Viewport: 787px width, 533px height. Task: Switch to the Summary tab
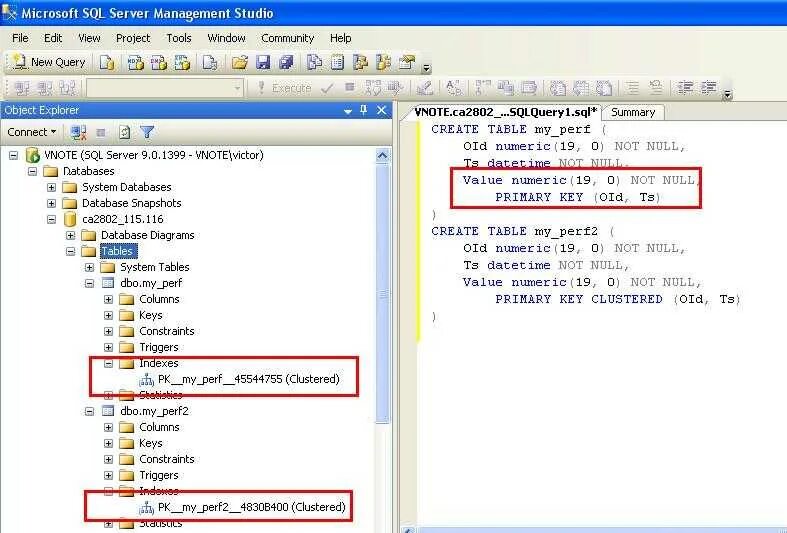(633, 112)
